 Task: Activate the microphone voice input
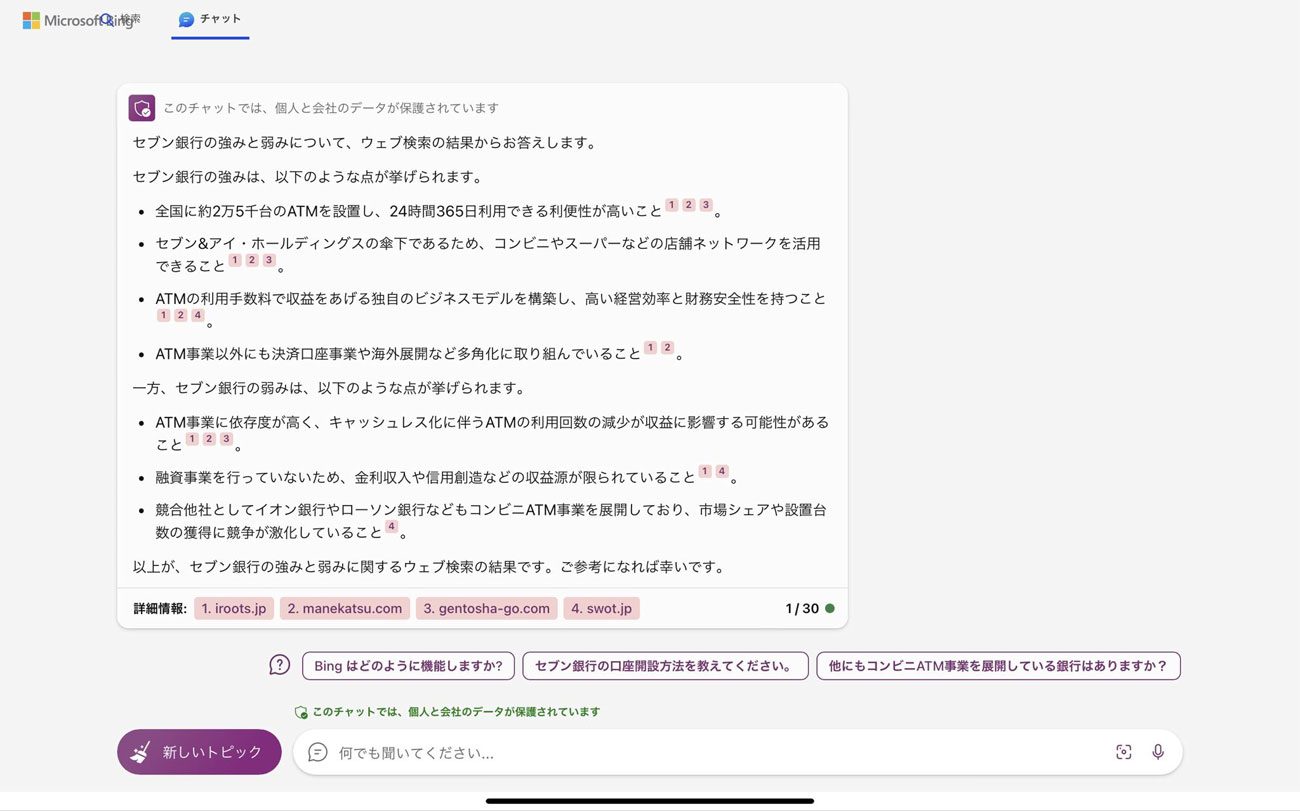[x=1158, y=752]
